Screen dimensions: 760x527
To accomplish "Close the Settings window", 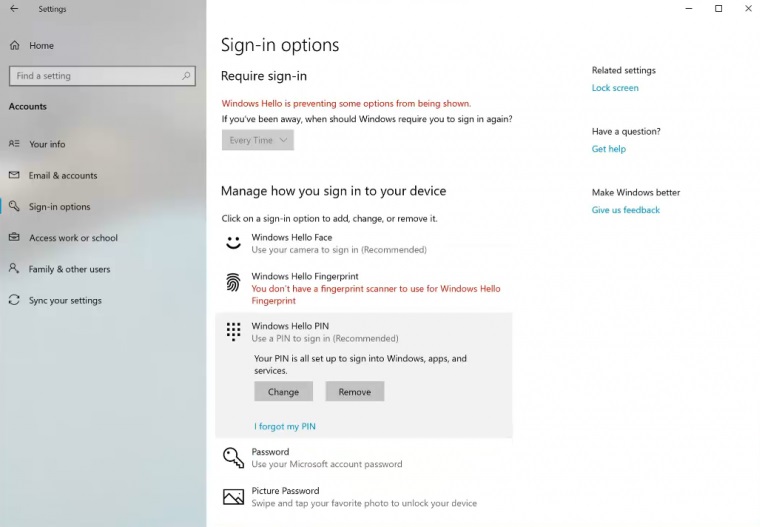I will tap(748, 8).
